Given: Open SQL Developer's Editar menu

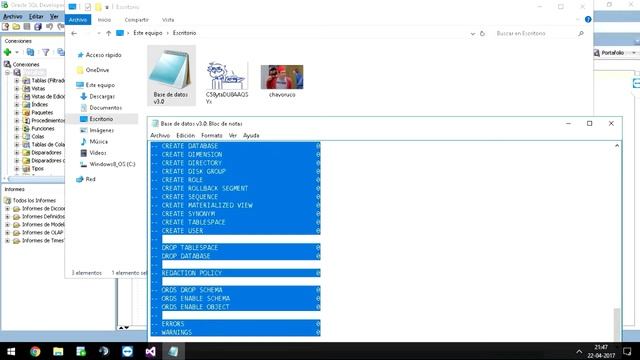Looking at the screenshot, I should [x=36, y=16].
